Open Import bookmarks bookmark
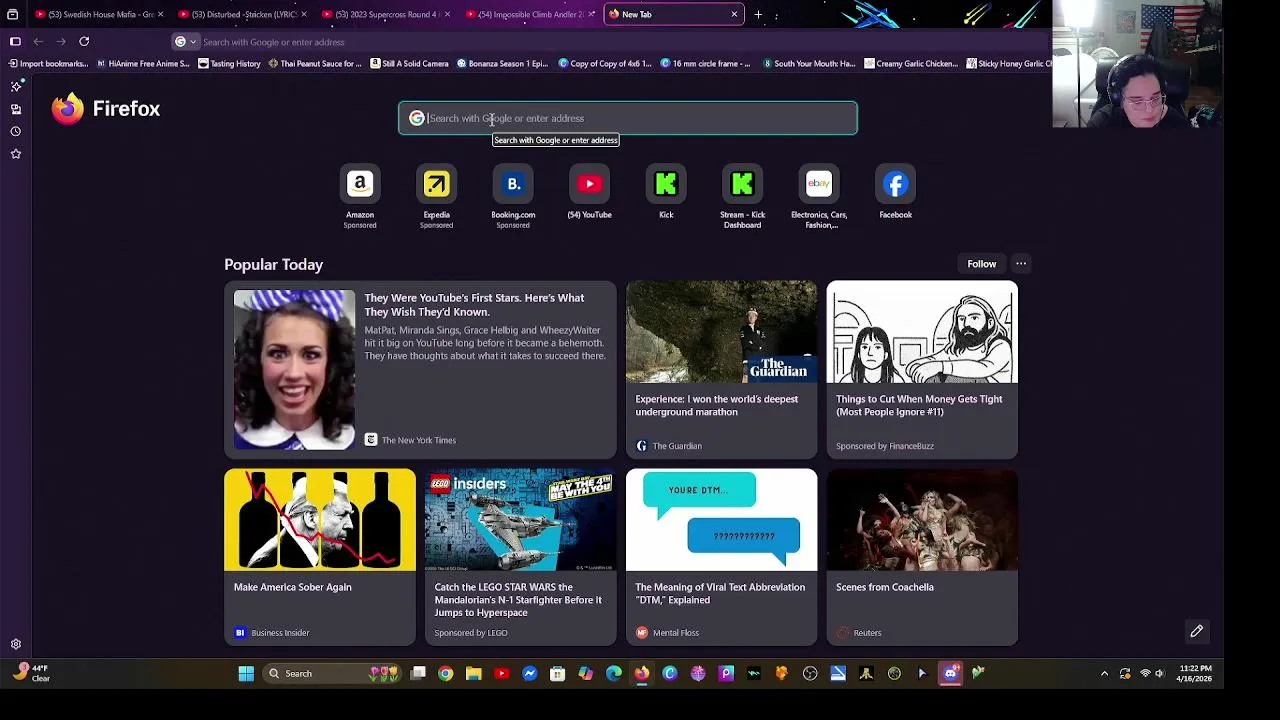Viewport: 1280px width, 720px height. (48, 64)
